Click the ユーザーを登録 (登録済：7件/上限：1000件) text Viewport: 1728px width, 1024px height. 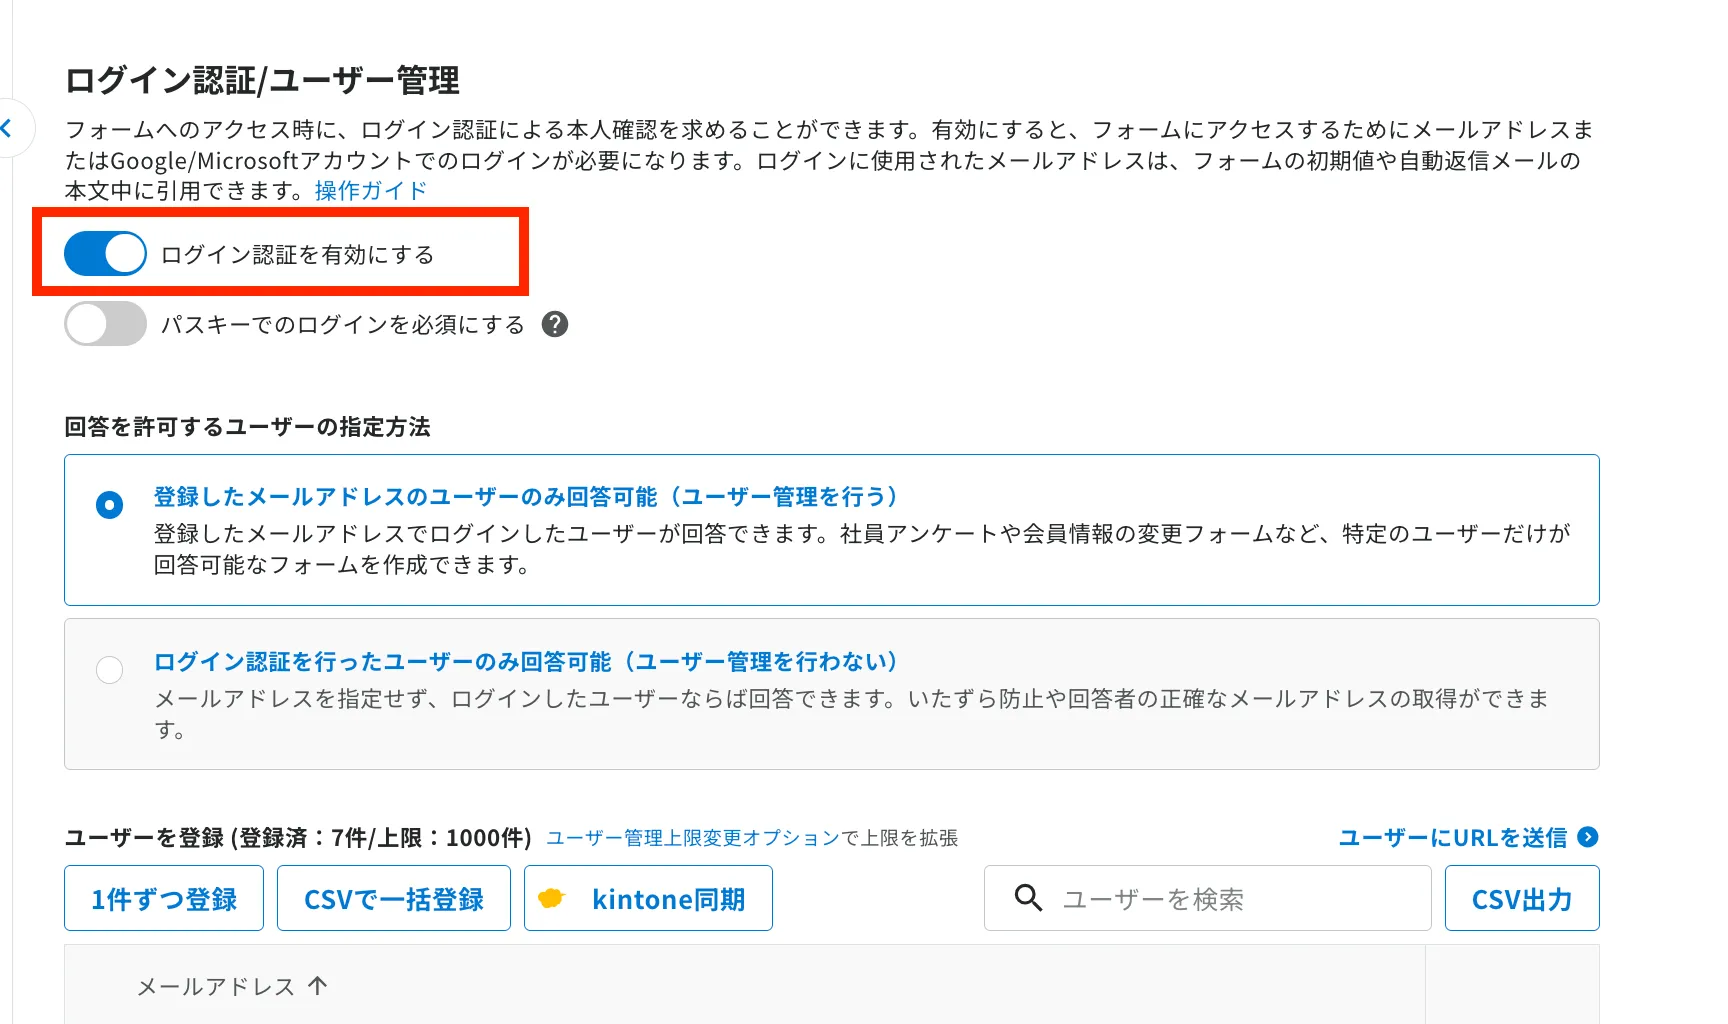click(x=298, y=837)
